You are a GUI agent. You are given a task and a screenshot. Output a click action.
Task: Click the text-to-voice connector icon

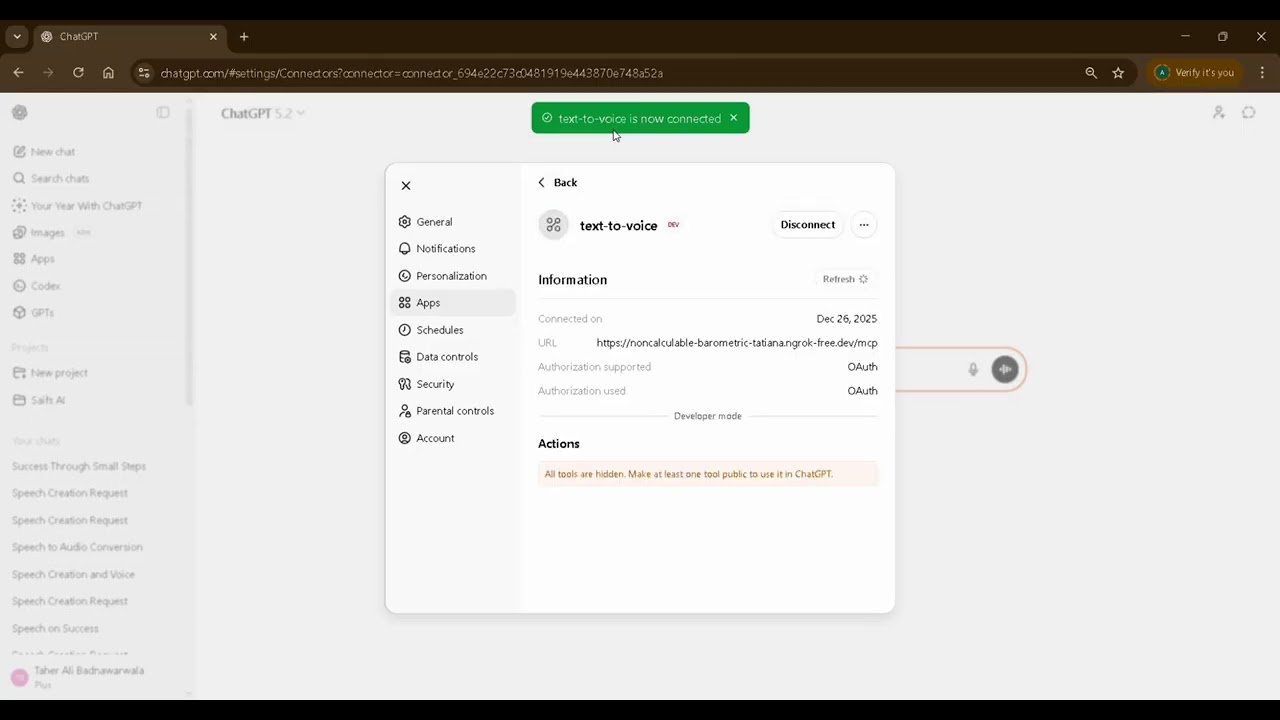click(553, 225)
